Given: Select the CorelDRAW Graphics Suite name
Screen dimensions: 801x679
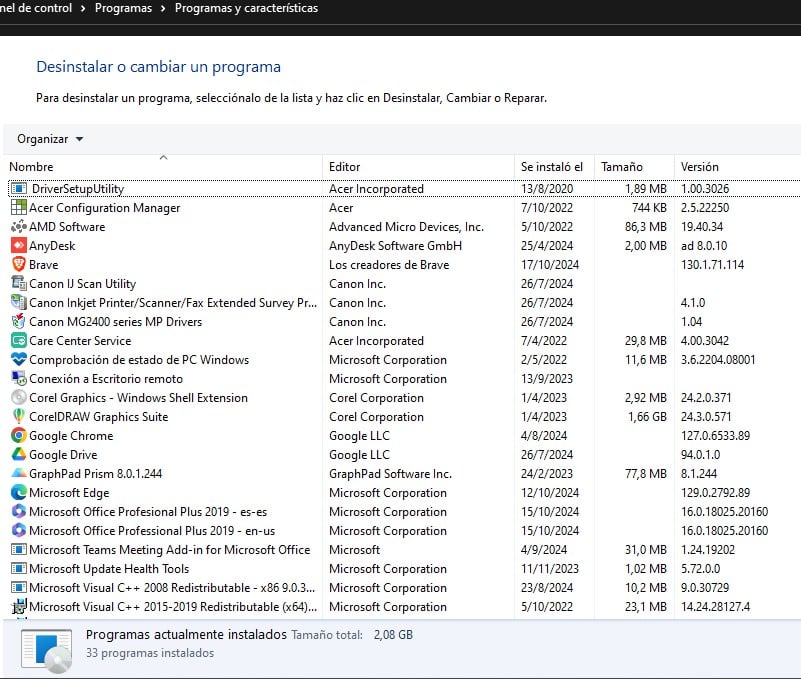Looking at the screenshot, I should [99, 417].
